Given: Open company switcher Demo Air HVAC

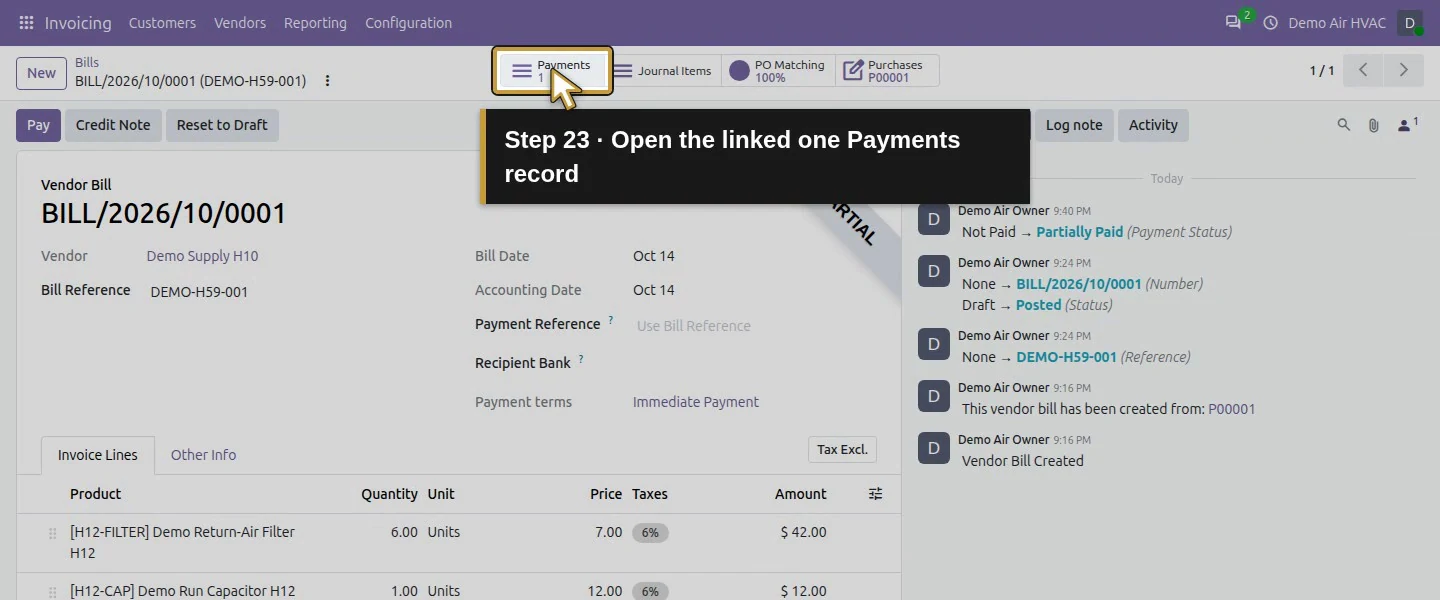Looking at the screenshot, I should pyautogui.click(x=1336, y=22).
